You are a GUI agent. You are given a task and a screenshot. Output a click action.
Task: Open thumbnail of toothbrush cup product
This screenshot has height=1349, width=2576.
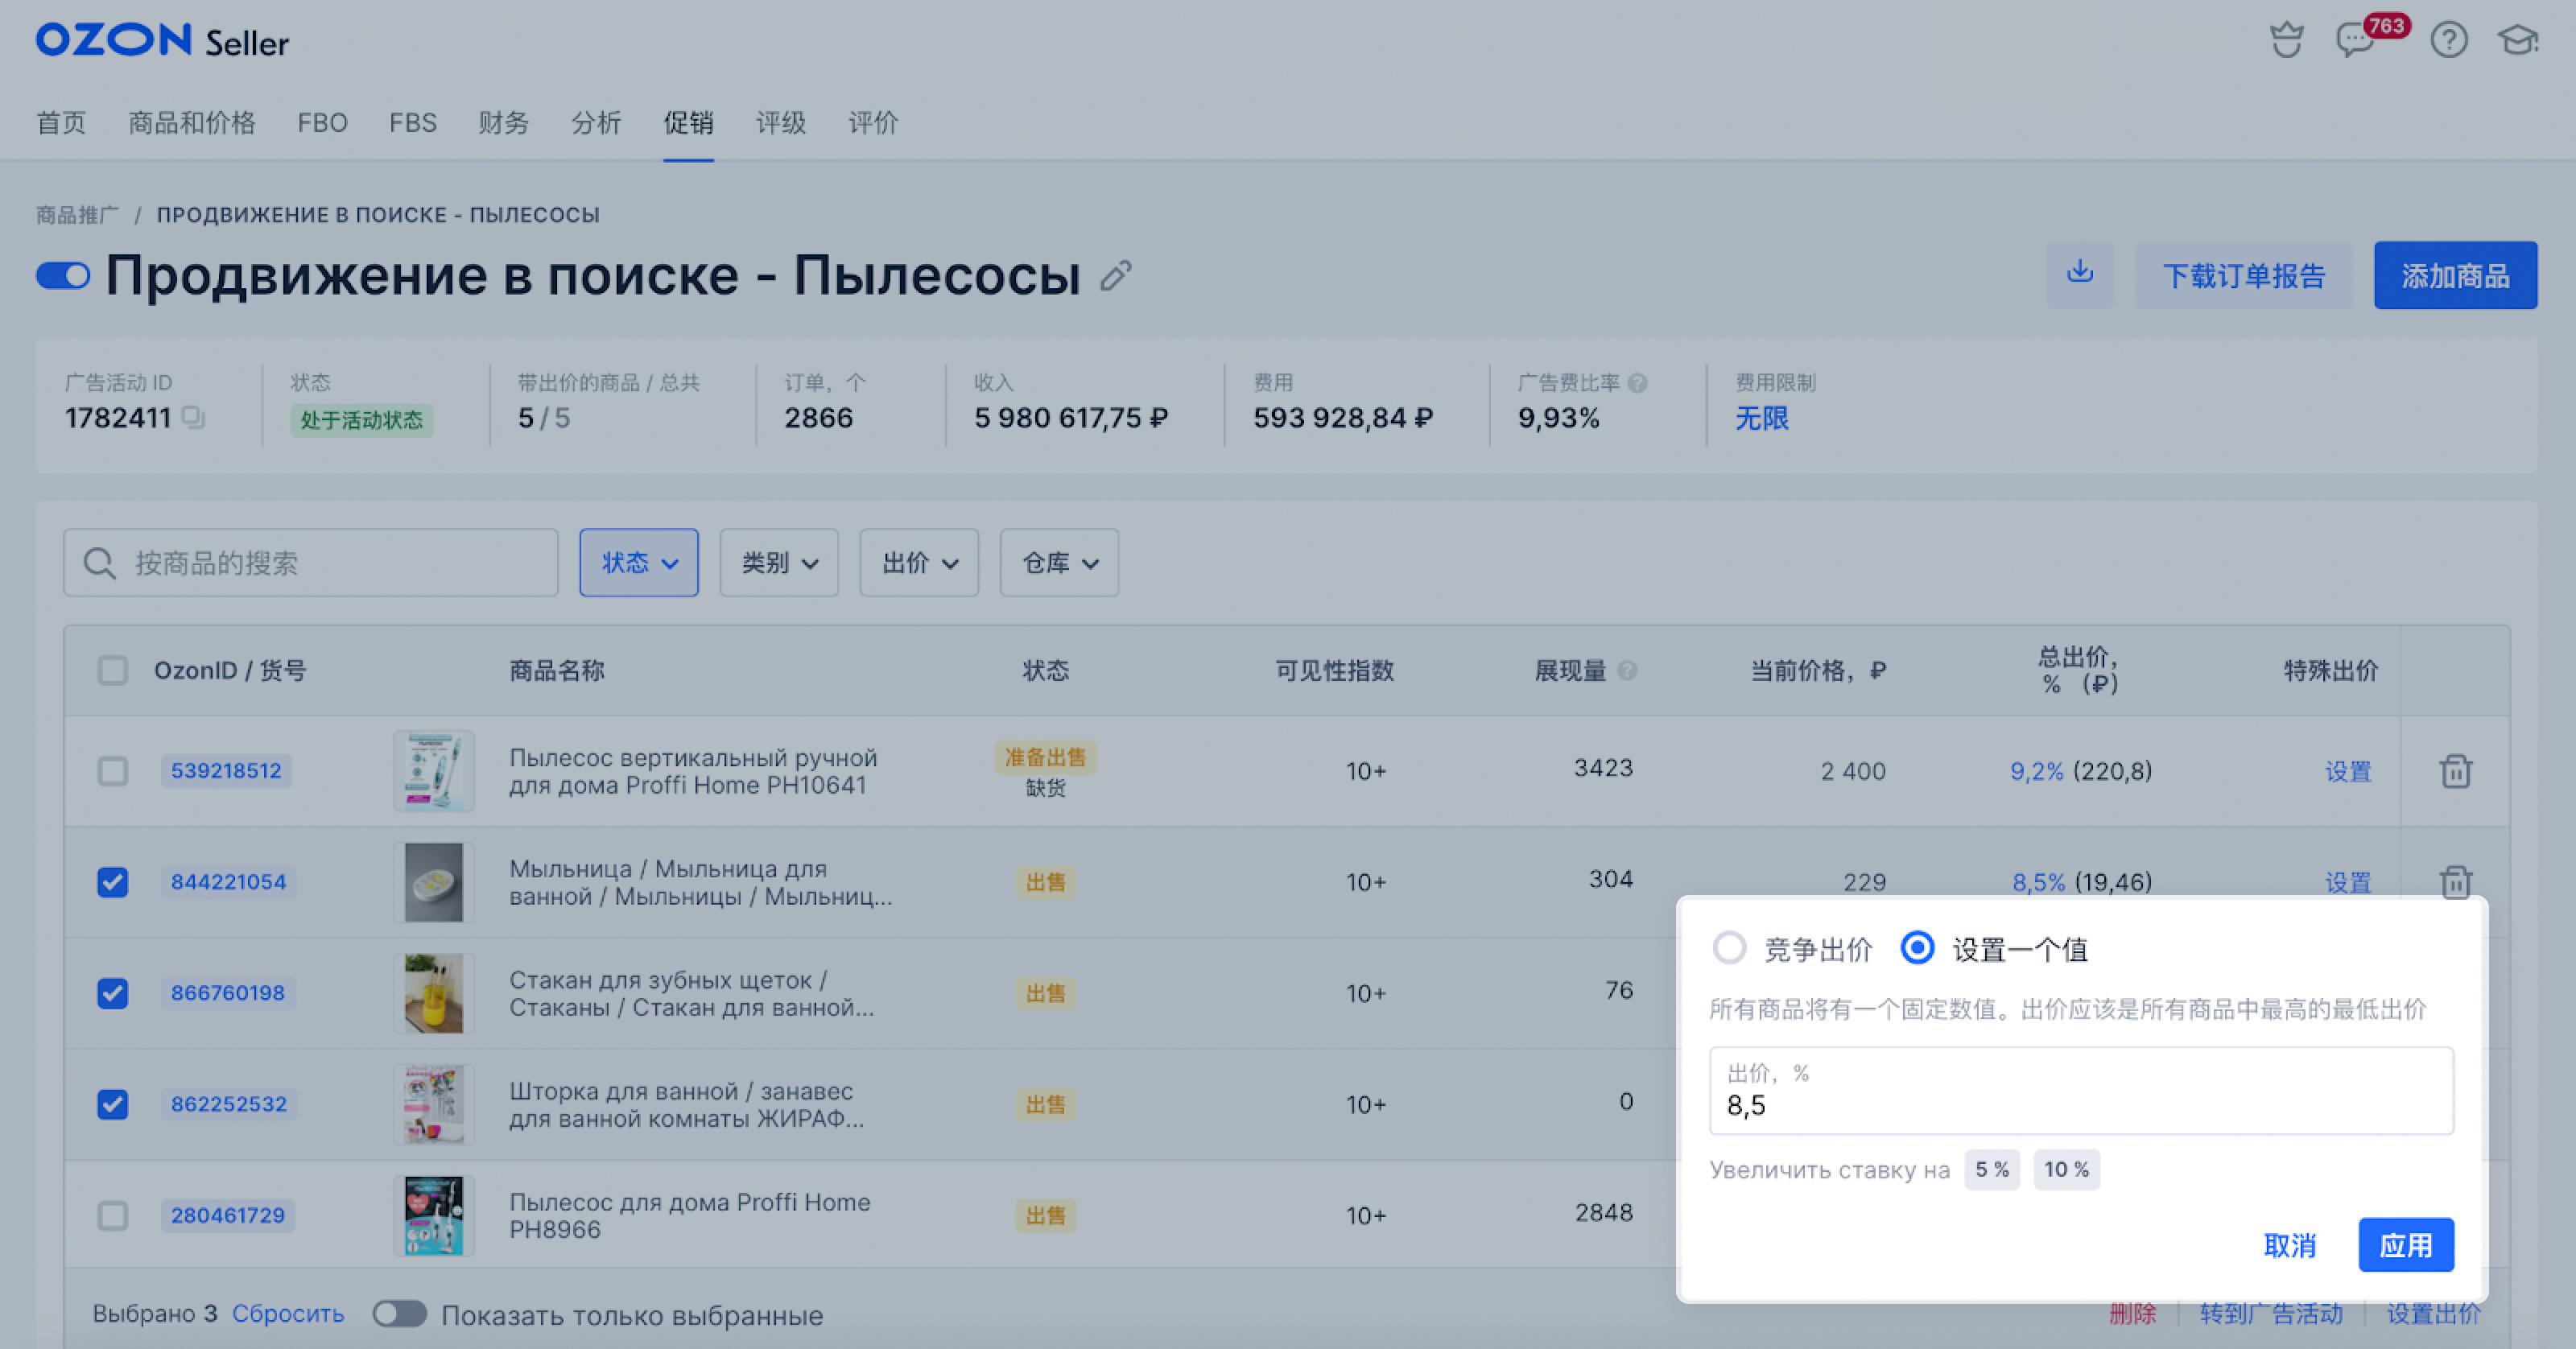click(x=433, y=992)
